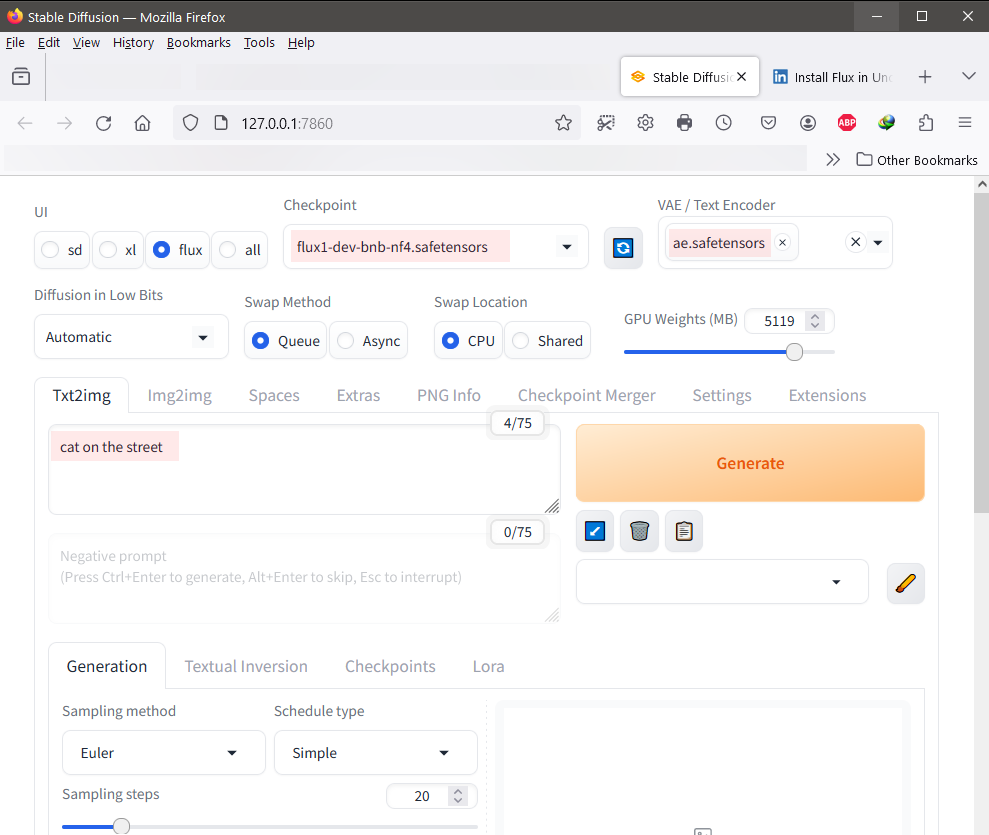
Task: Click the trash can clear prompt icon
Action: 640,531
